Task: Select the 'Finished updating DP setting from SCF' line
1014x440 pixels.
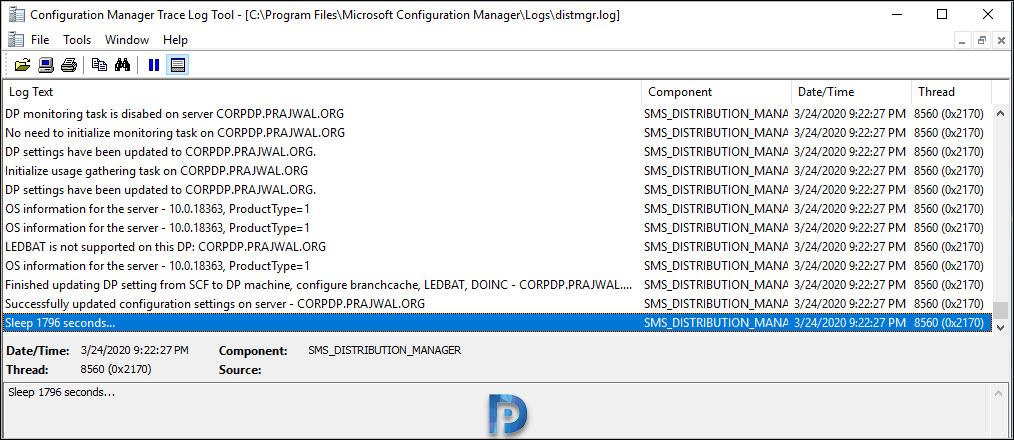Action: click(x=498, y=285)
